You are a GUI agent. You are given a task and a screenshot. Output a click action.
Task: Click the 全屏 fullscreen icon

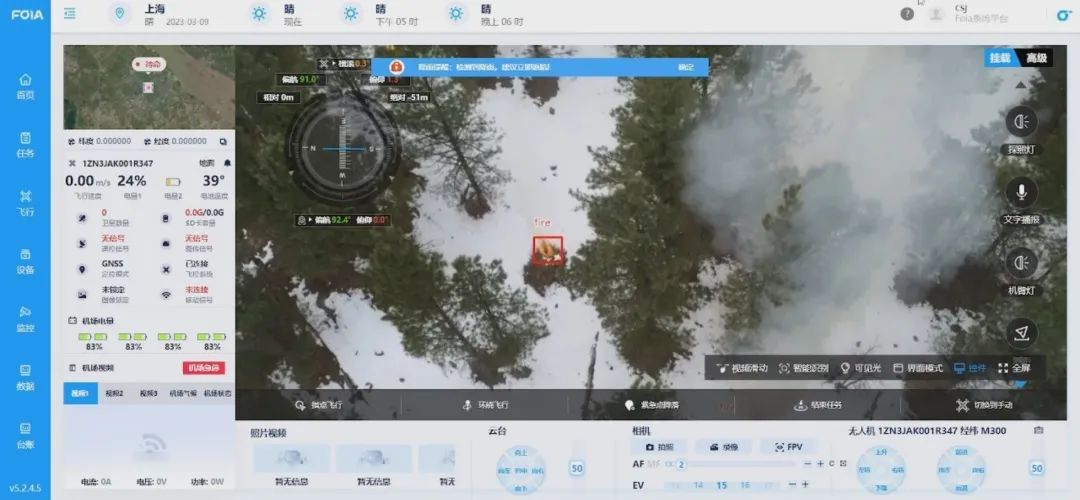point(1014,368)
